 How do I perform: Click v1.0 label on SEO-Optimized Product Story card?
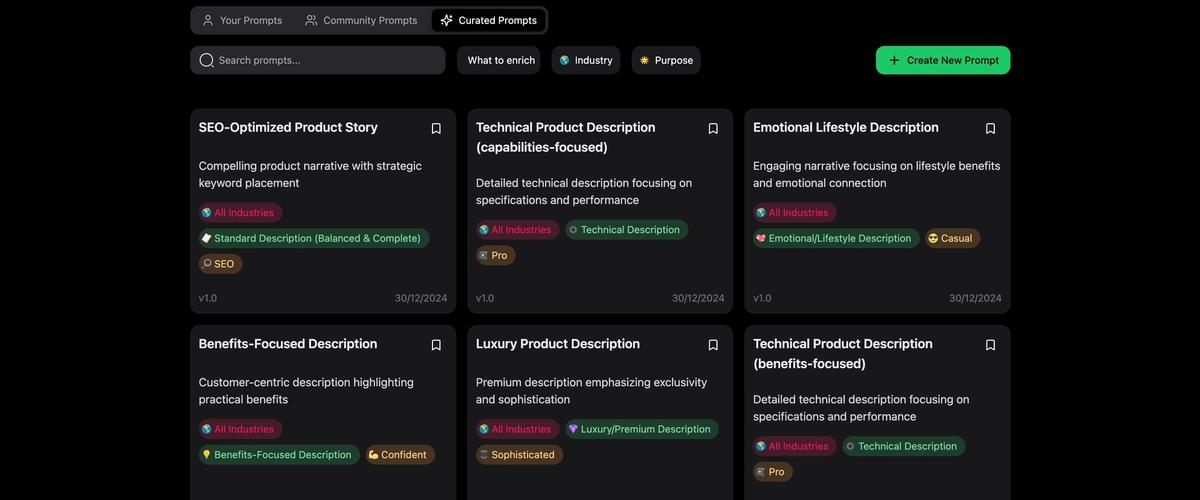(x=208, y=298)
